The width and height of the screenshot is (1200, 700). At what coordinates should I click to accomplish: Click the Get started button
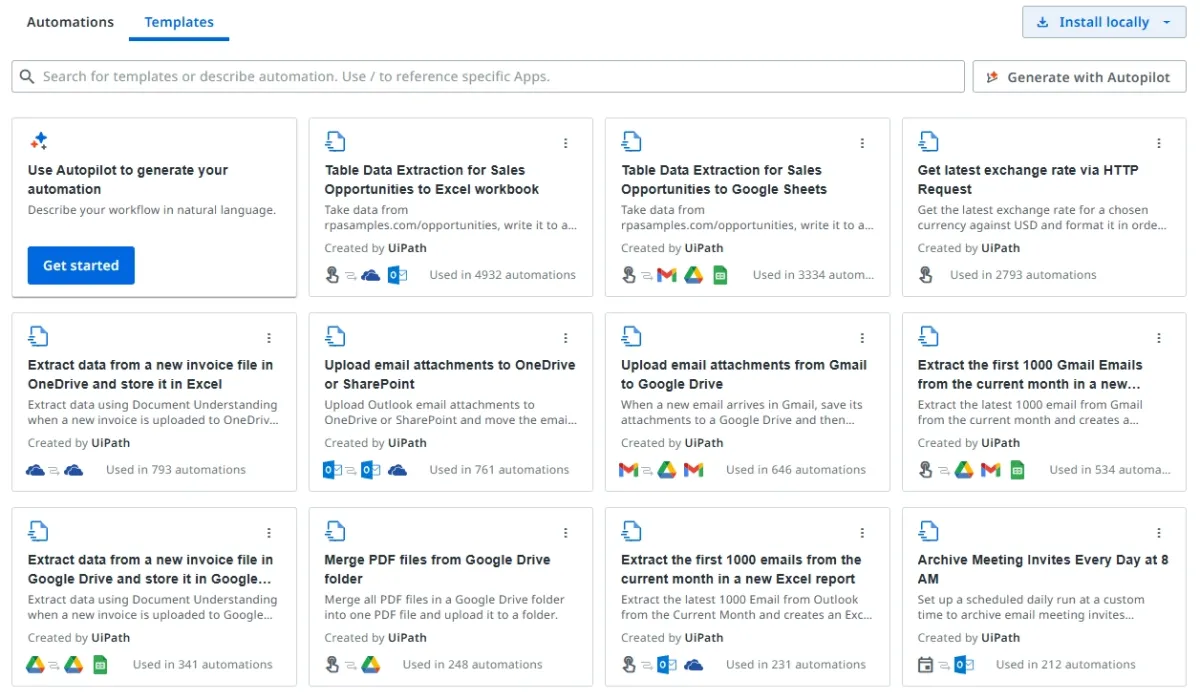[x=81, y=265]
